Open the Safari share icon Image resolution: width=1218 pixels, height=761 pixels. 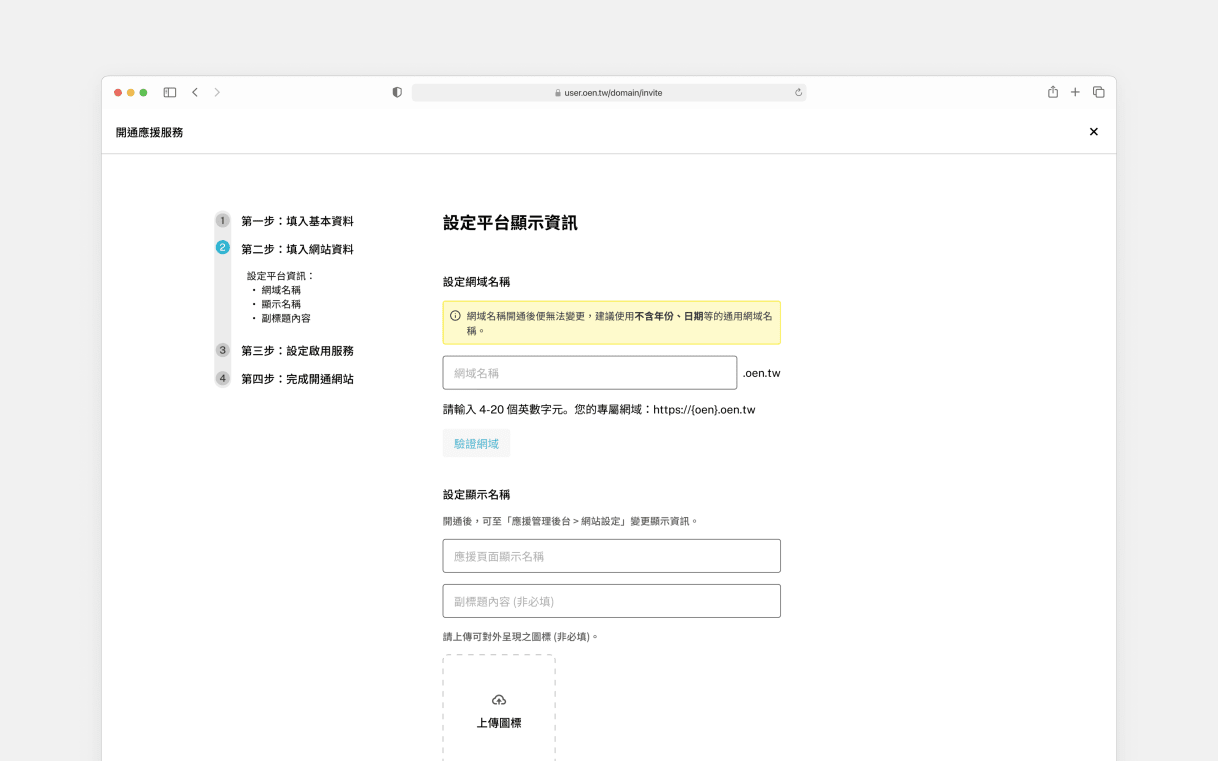[x=1053, y=92]
